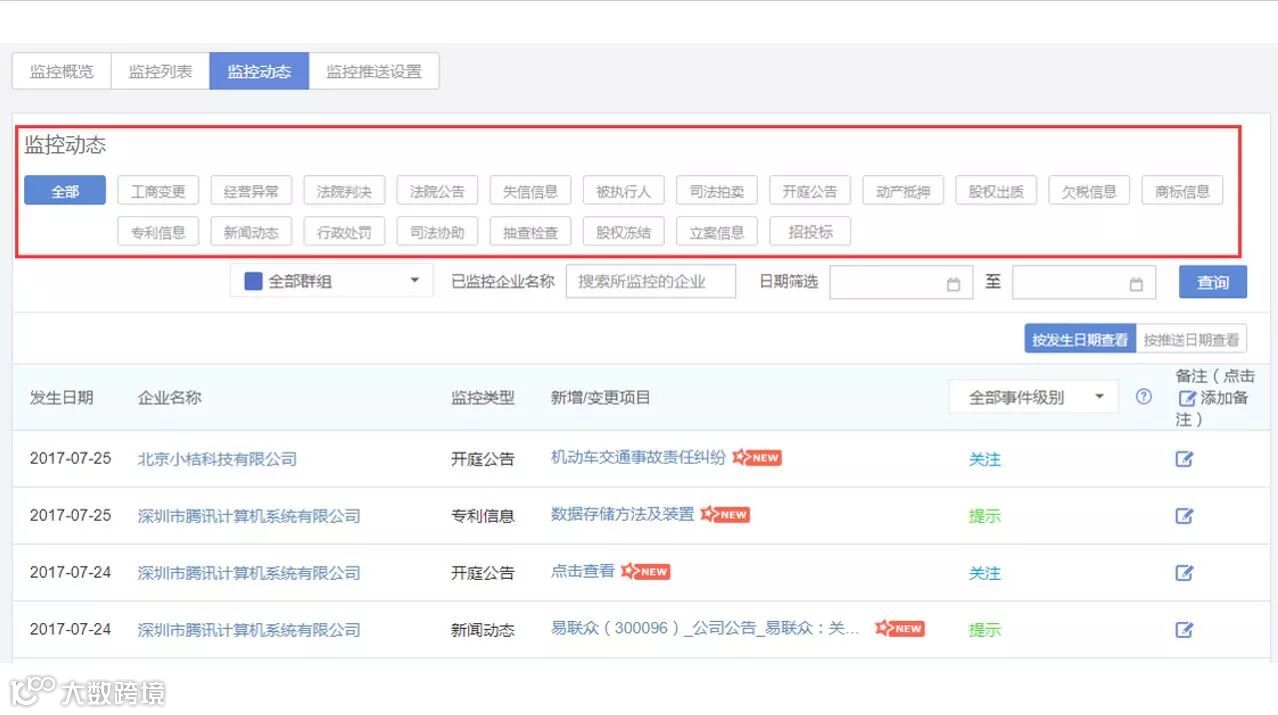The width and height of the screenshot is (1278, 715).
Task: Filter by 法院公告
Action: click(x=437, y=191)
